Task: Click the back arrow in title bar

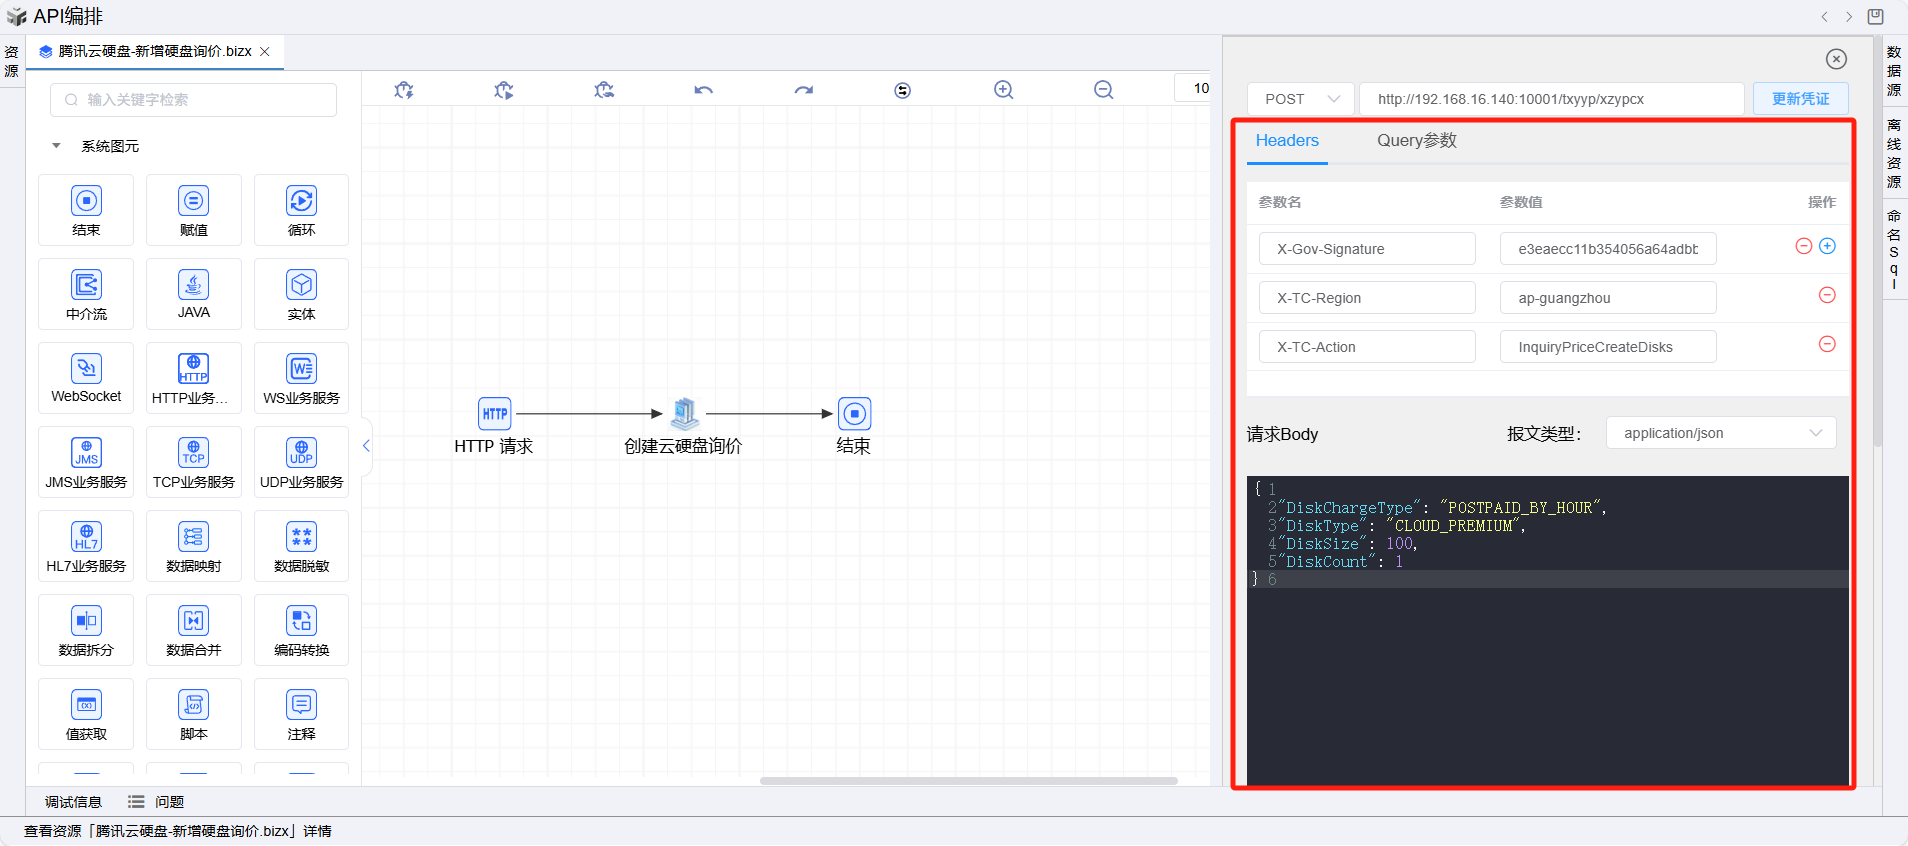Action: point(1824,16)
